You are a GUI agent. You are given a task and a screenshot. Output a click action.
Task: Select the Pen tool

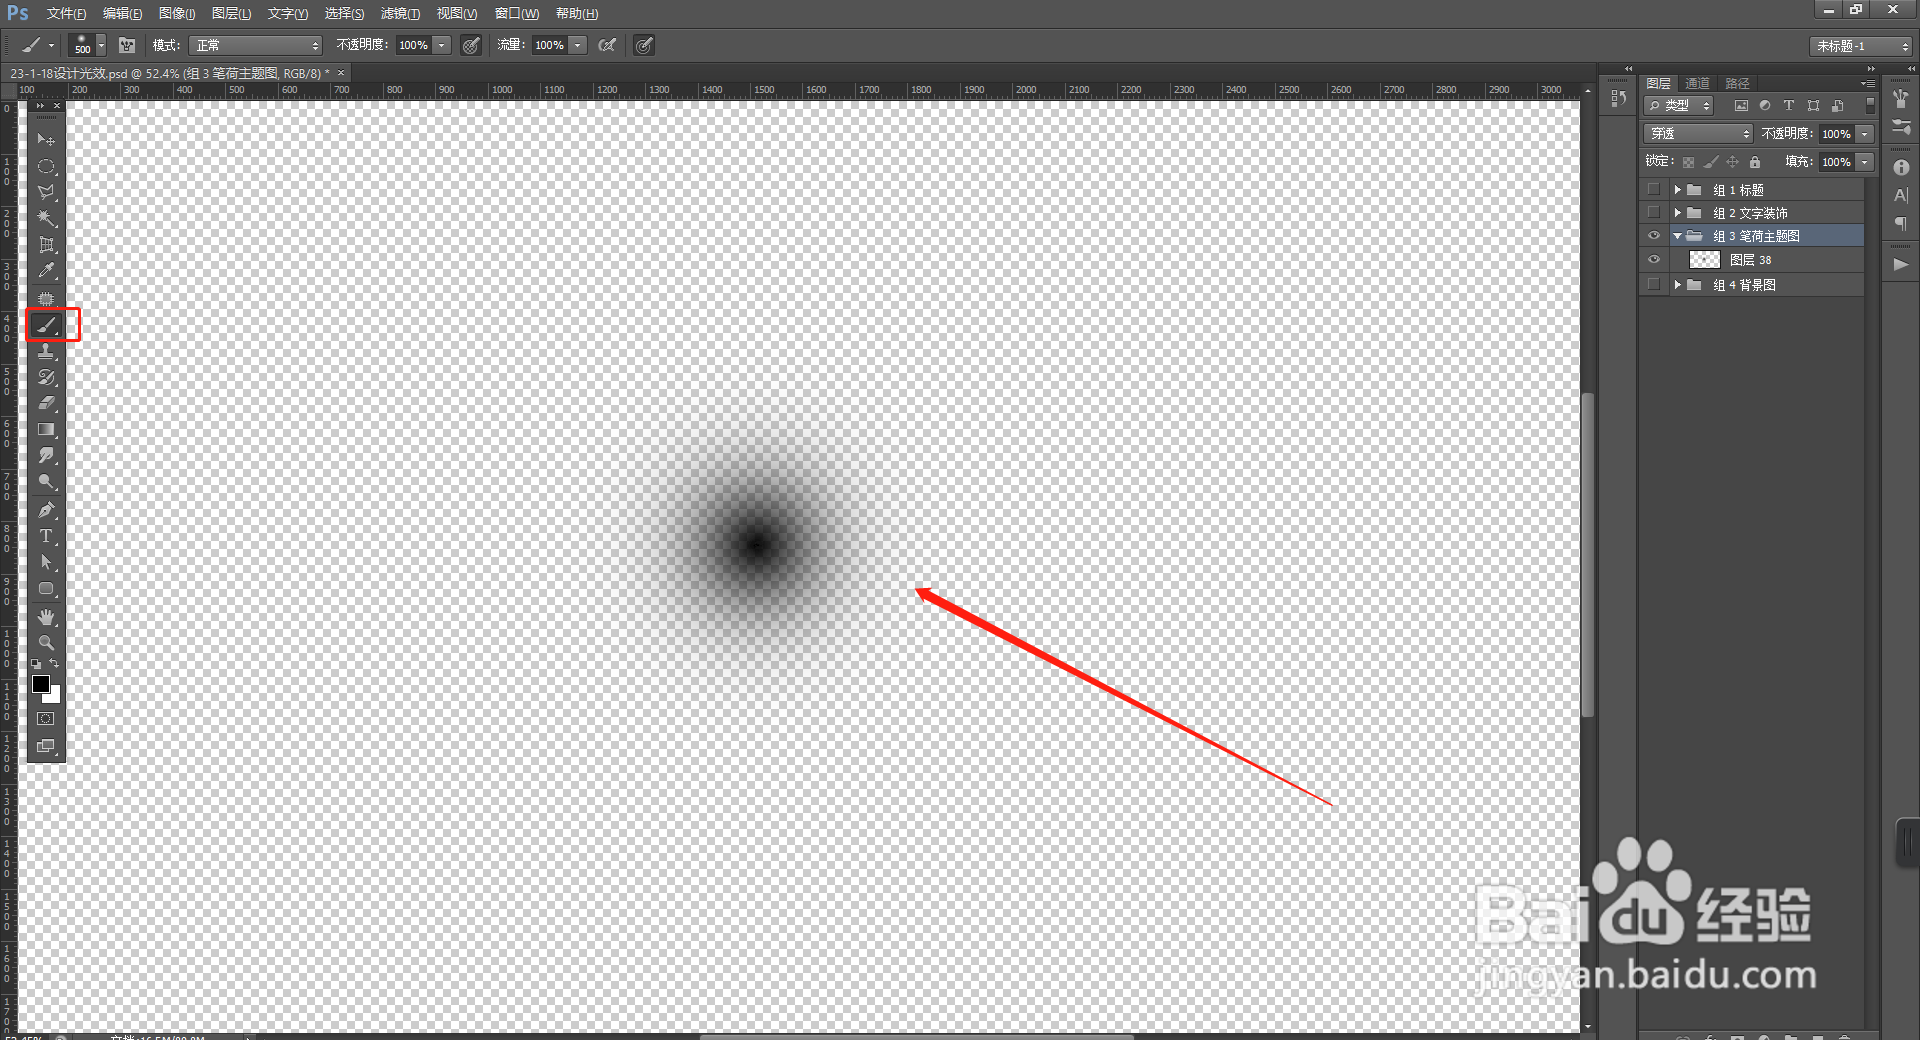click(46, 510)
